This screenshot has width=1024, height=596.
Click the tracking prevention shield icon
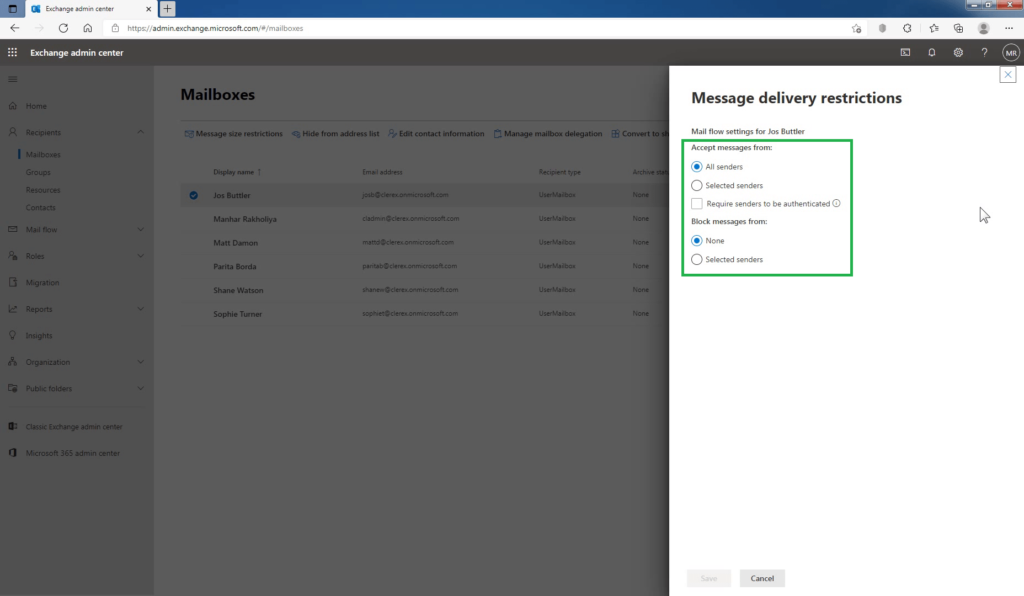pos(882,28)
